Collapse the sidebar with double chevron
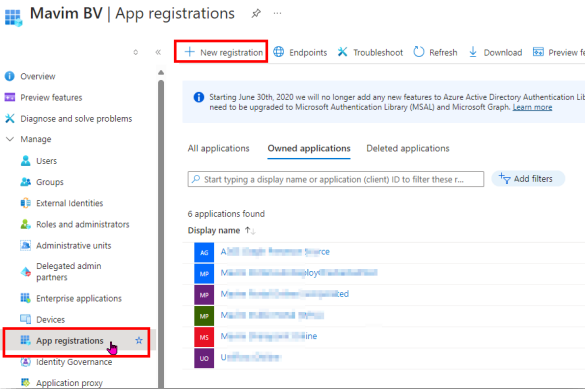 point(158,52)
